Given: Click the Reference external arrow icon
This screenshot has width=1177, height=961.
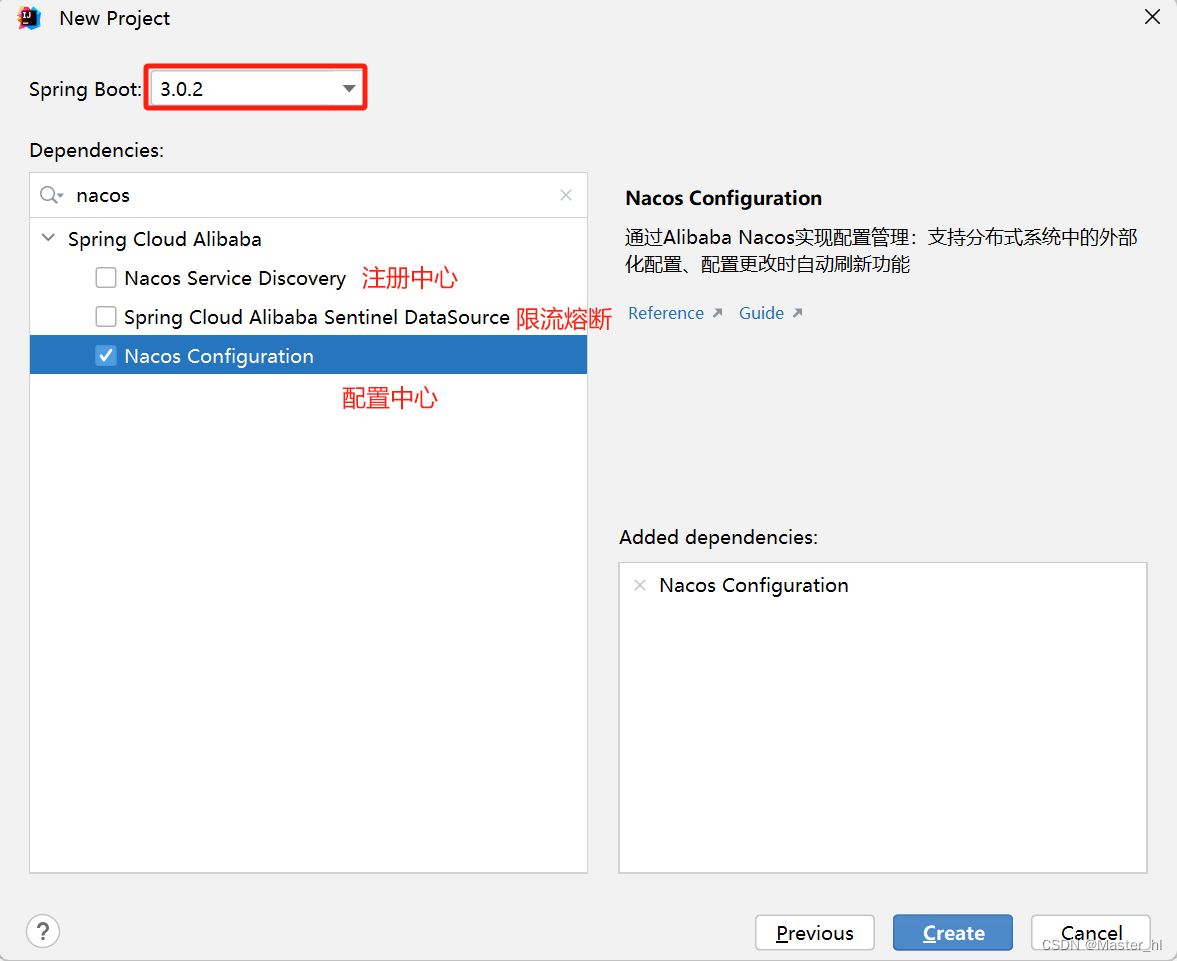Looking at the screenshot, I should point(718,313).
